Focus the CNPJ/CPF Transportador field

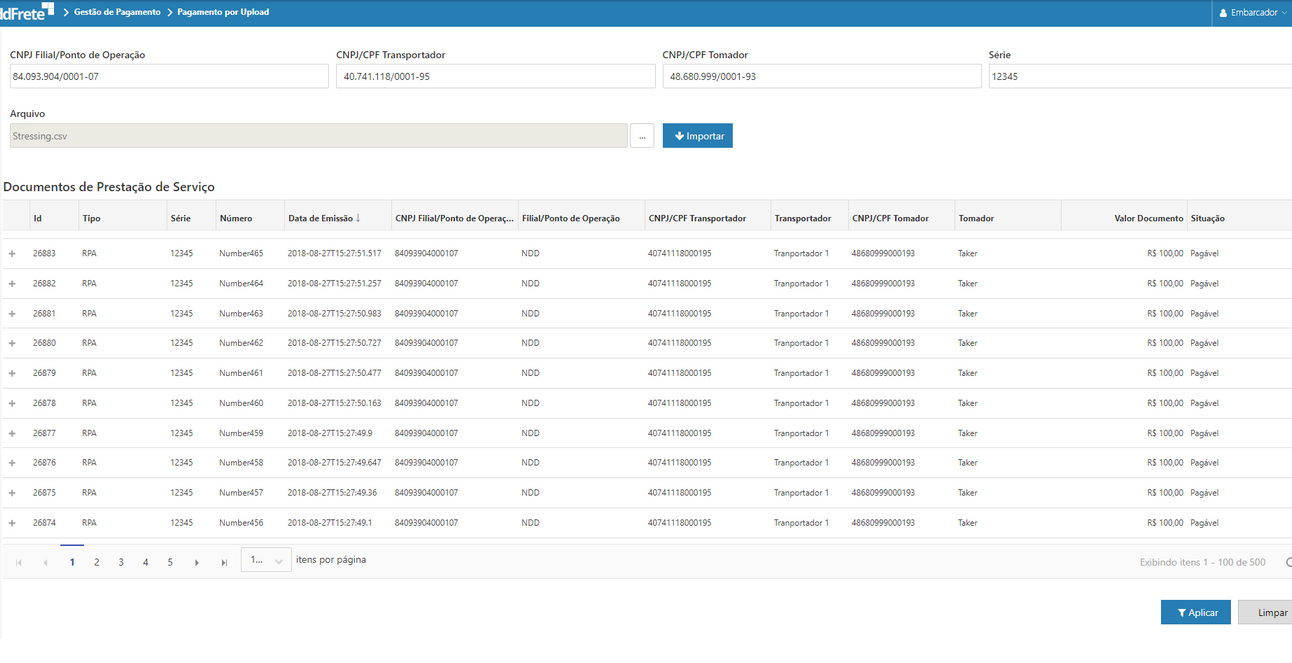[x=495, y=76]
